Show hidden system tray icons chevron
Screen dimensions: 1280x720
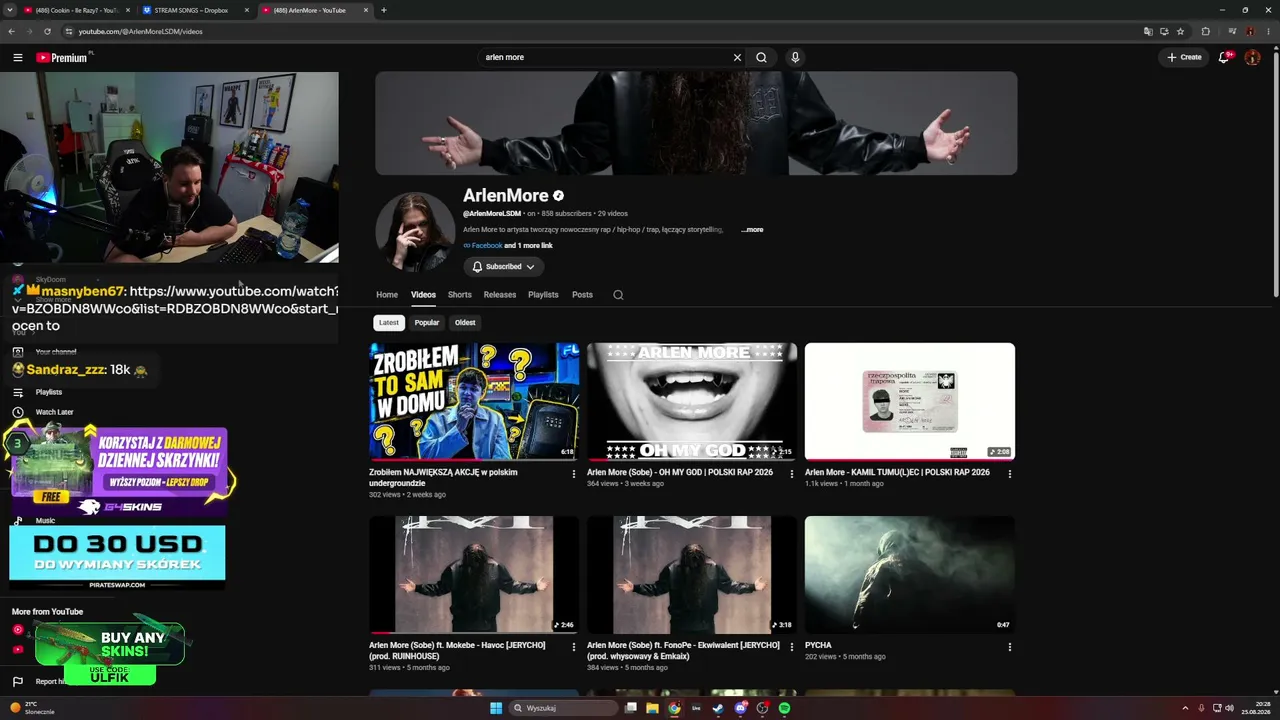coord(1185,708)
